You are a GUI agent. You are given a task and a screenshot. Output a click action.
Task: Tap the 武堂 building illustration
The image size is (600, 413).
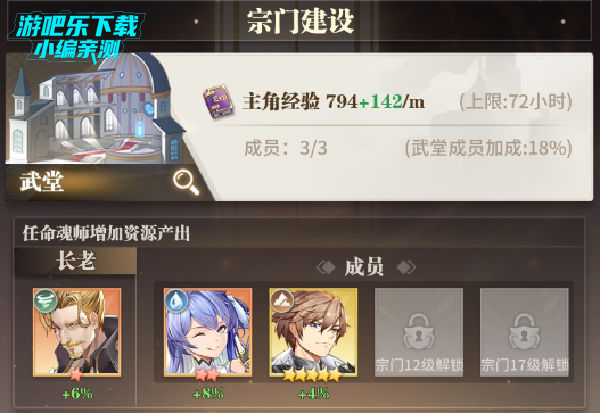(96, 109)
